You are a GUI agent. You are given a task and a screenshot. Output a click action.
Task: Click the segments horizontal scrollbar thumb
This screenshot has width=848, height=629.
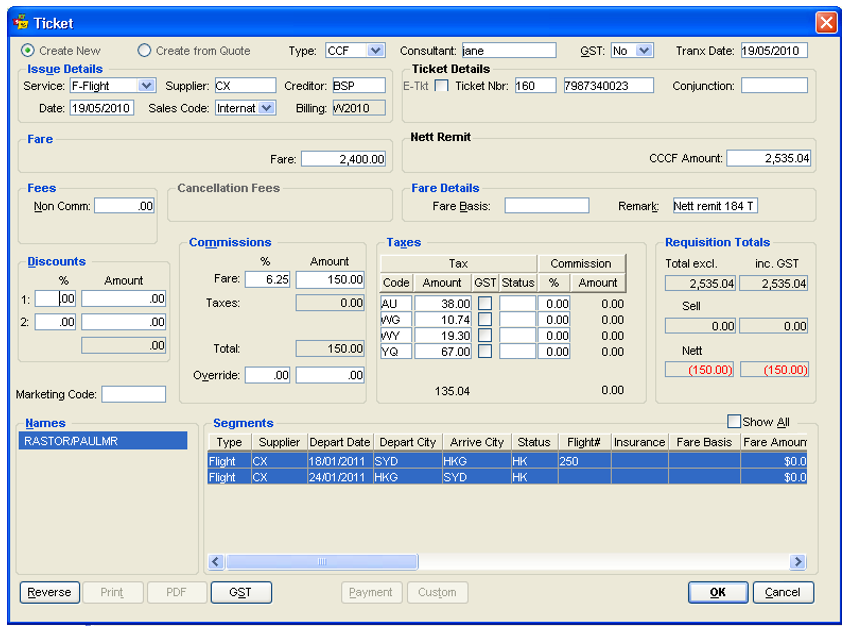click(x=322, y=561)
